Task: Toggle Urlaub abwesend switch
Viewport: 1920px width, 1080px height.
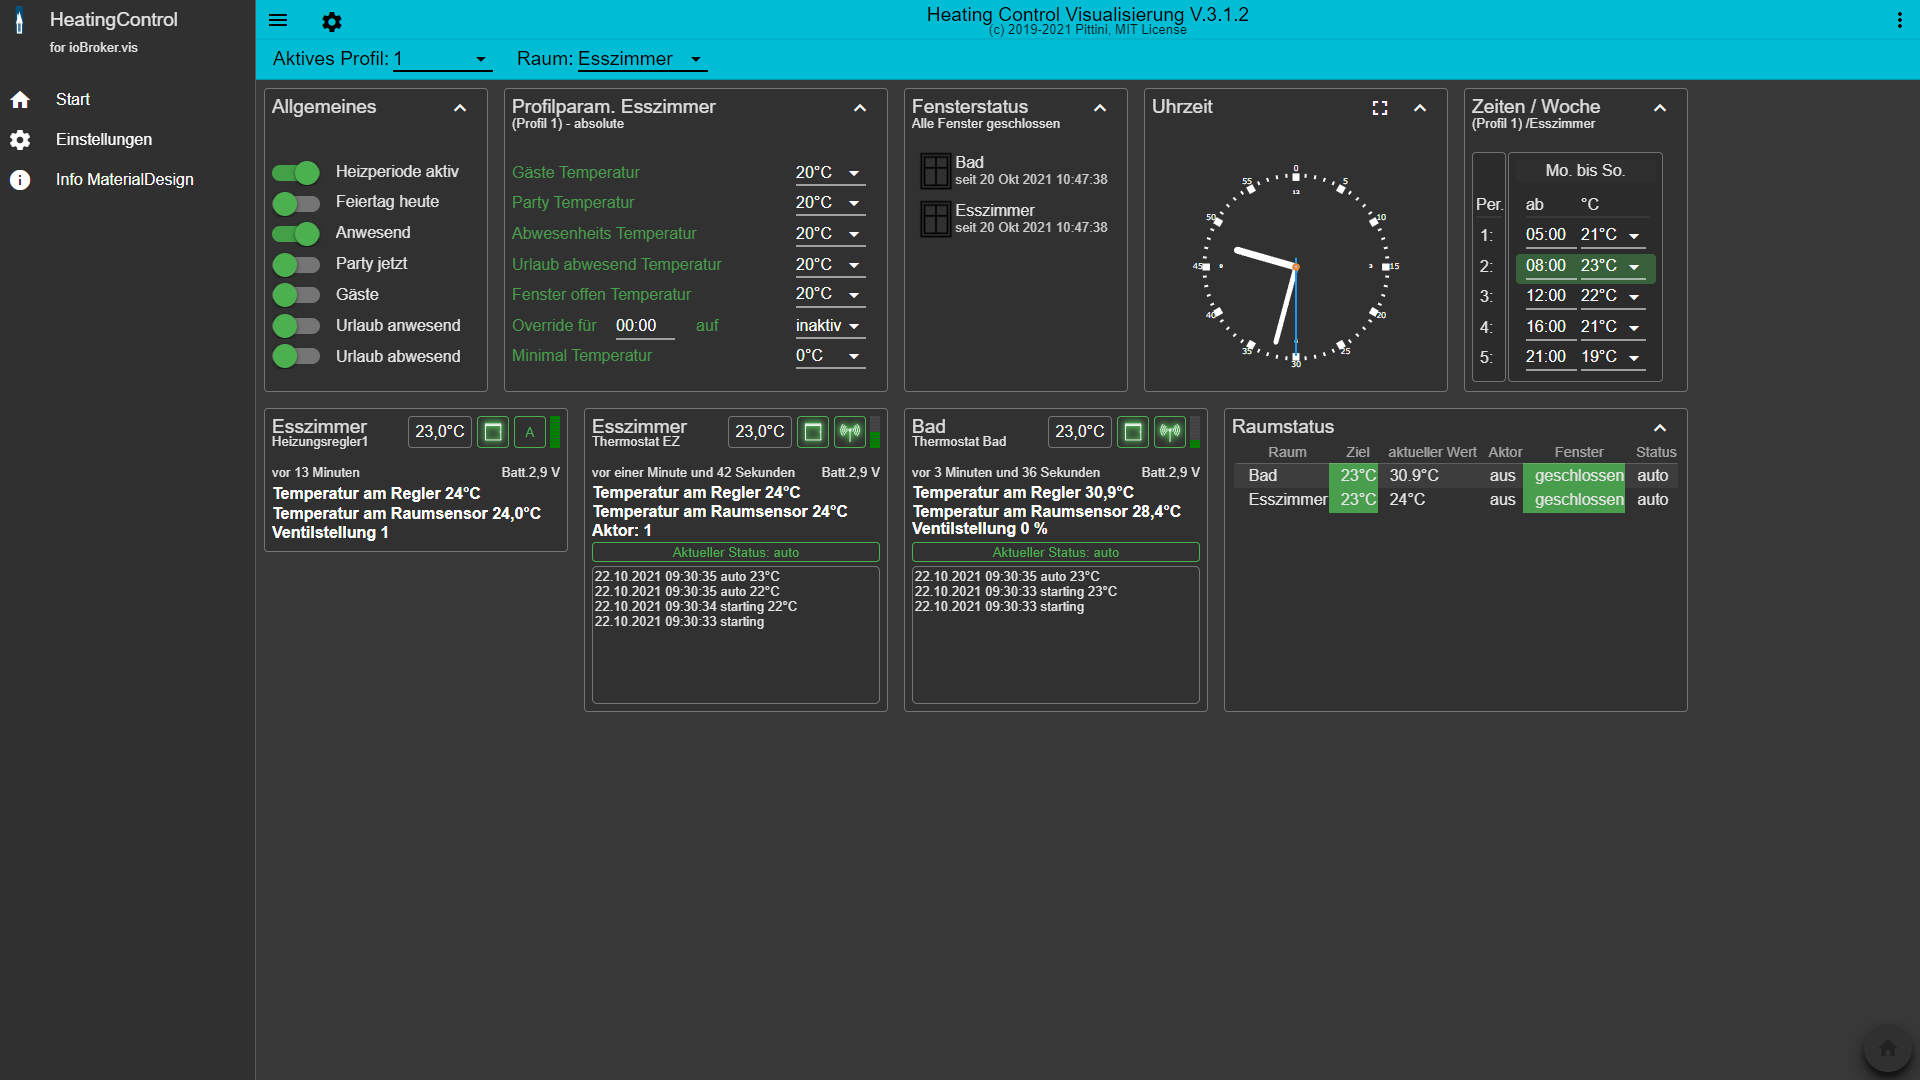Action: pyautogui.click(x=296, y=357)
